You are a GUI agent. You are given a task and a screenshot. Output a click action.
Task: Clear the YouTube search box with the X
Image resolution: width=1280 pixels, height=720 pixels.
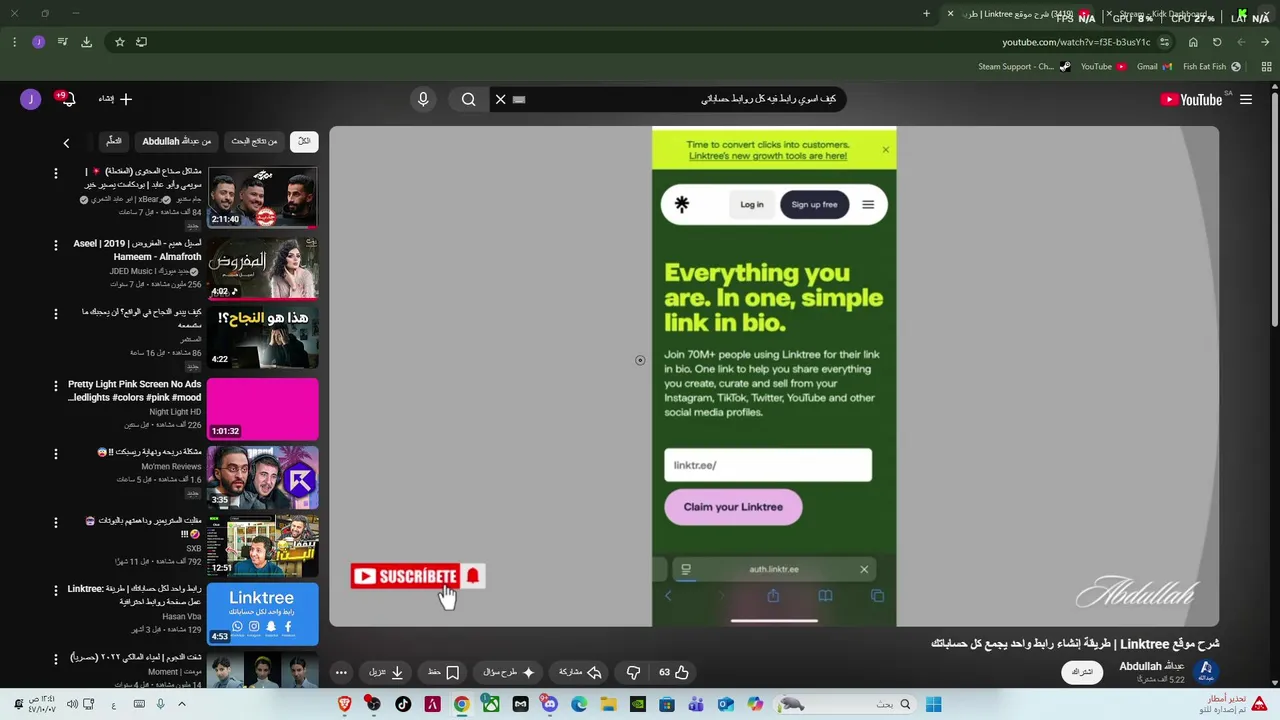click(x=501, y=99)
